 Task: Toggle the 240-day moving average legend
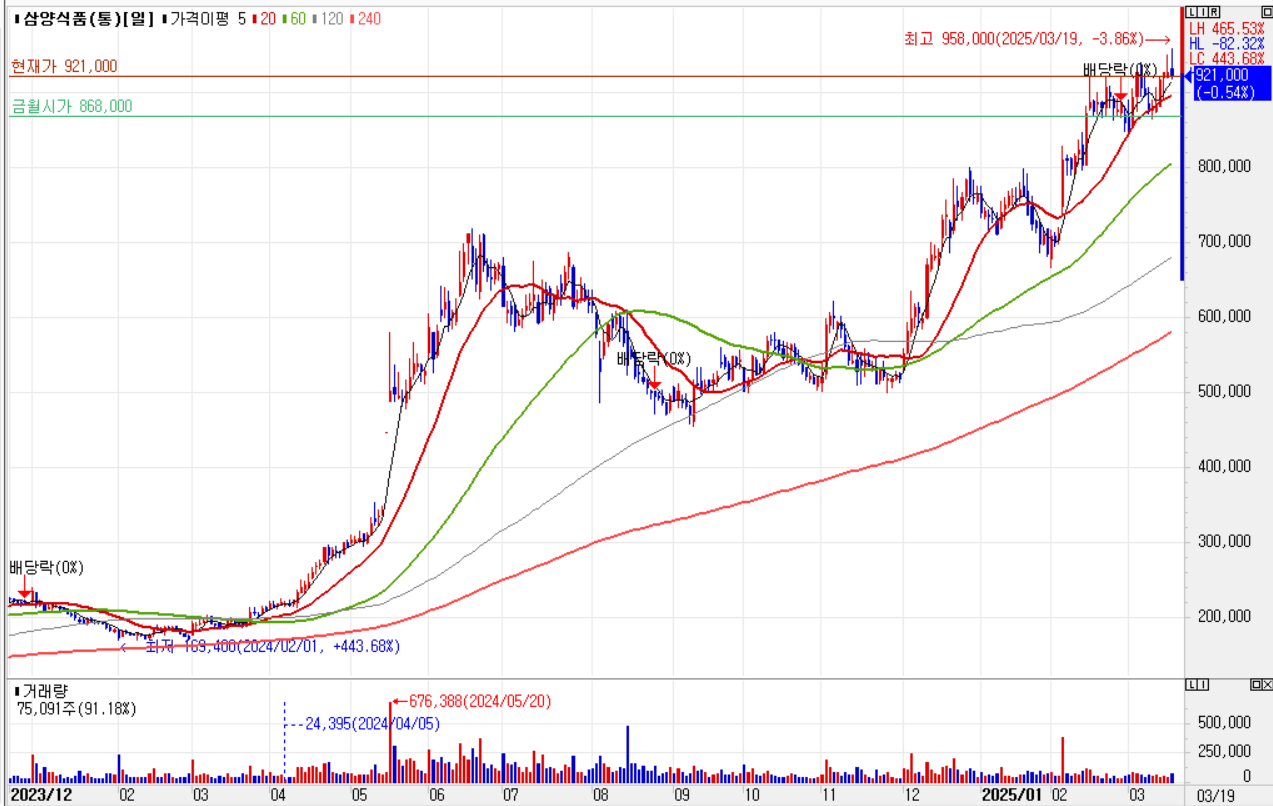(x=365, y=18)
